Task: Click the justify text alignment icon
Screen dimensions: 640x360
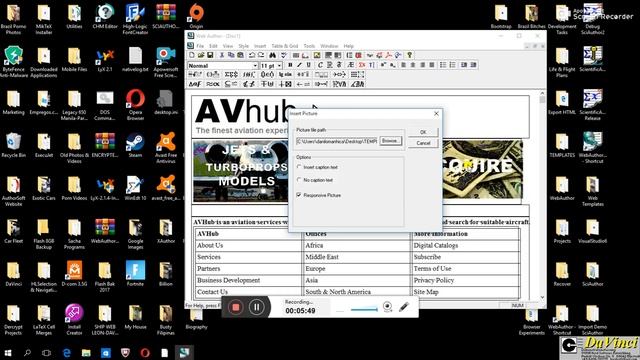Action: 431,65
